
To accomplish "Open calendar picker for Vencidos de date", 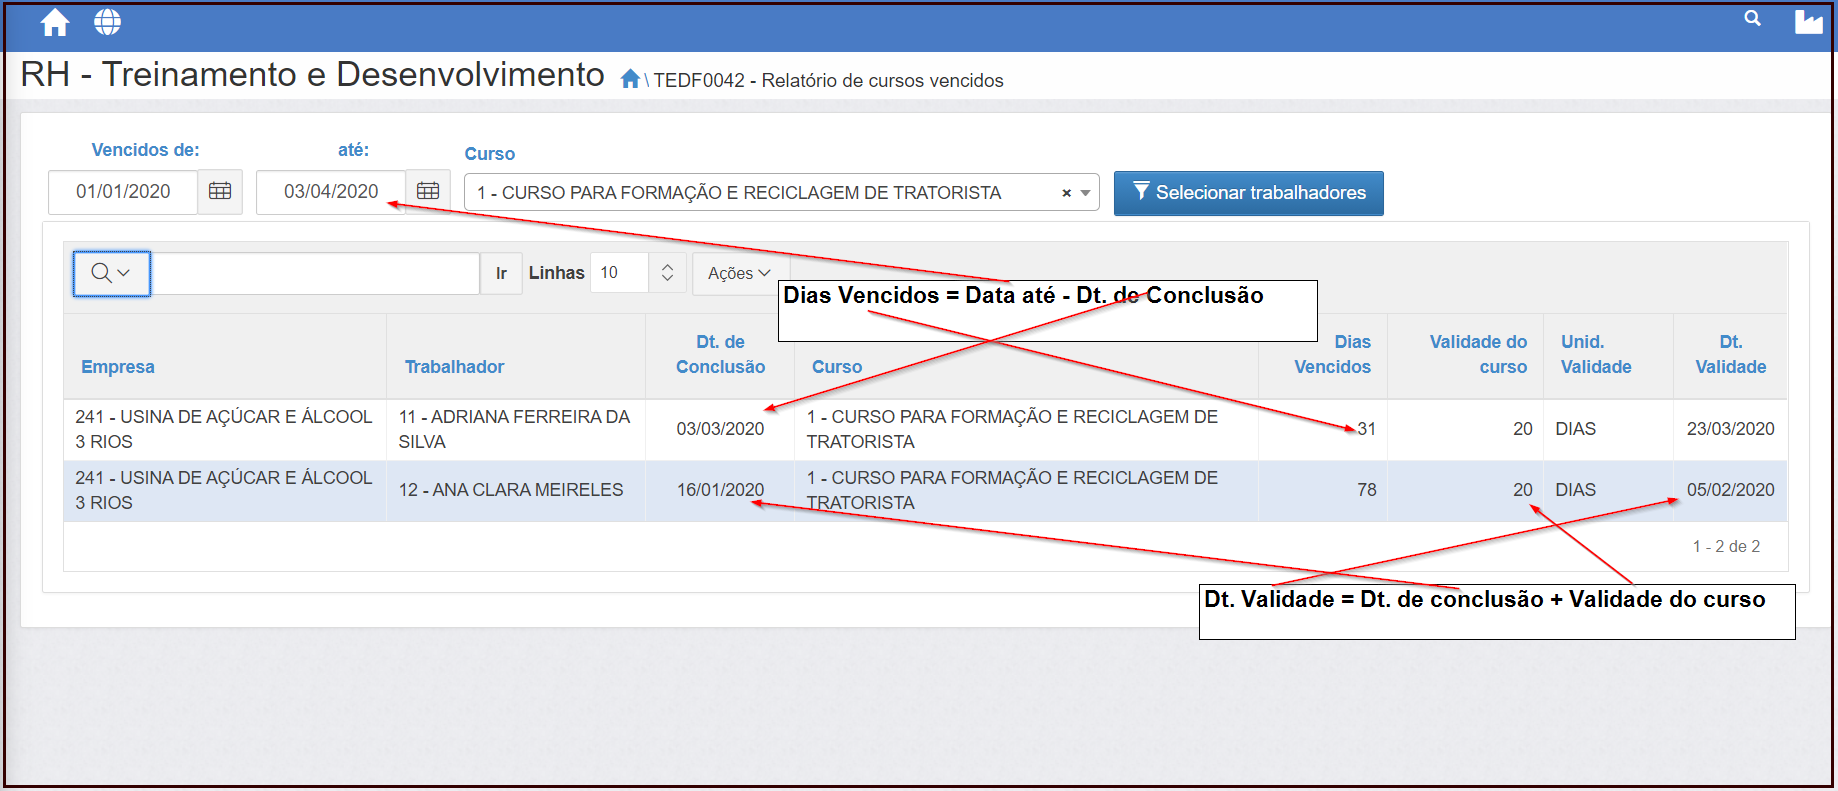I will [220, 191].
